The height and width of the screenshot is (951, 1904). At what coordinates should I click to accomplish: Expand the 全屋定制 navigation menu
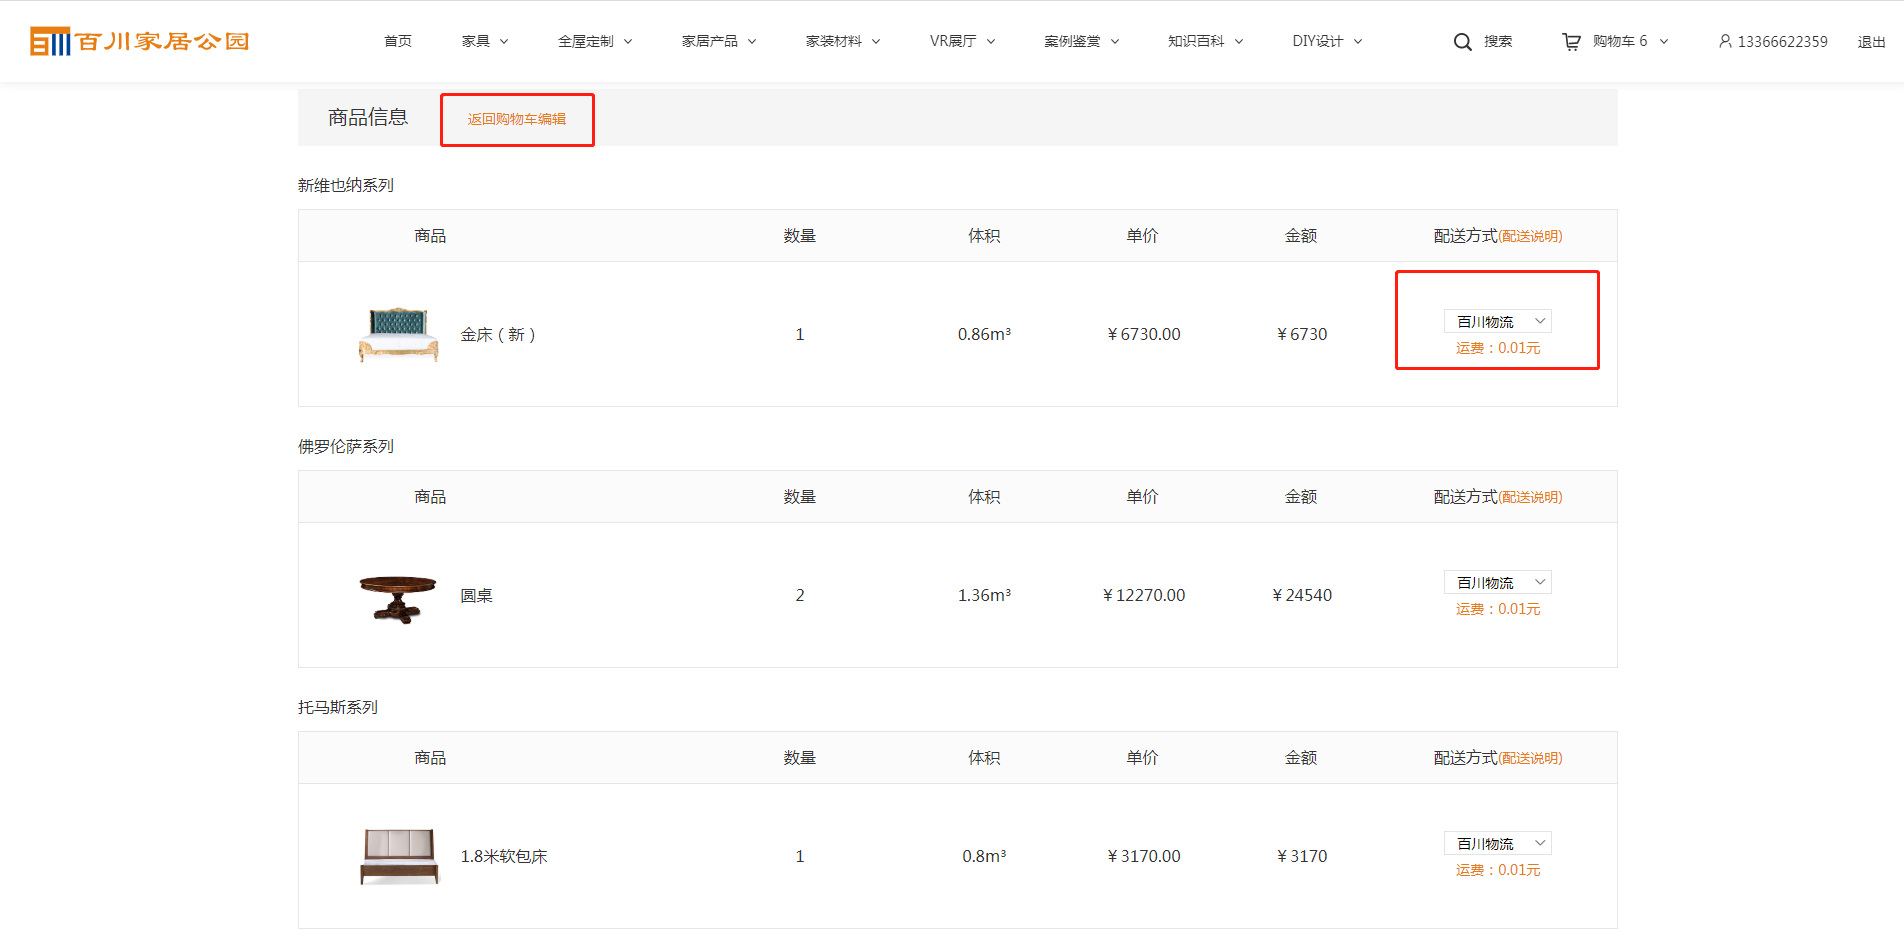coord(595,42)
